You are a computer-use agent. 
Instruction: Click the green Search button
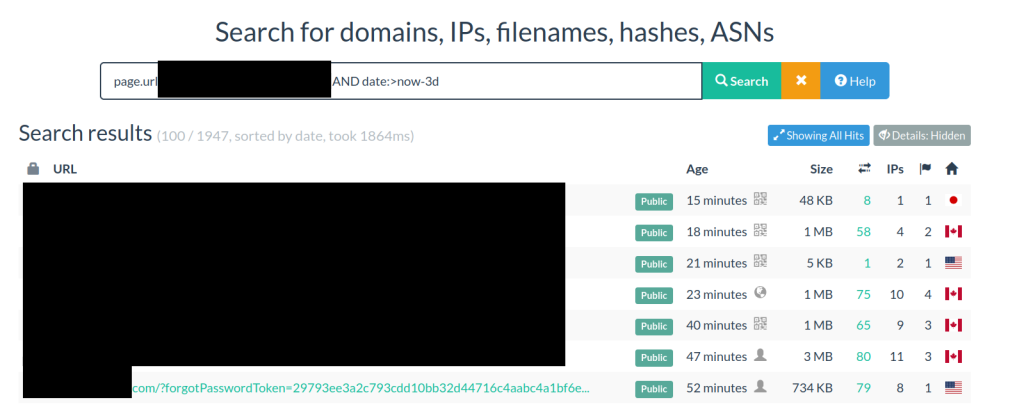(741, 81)
